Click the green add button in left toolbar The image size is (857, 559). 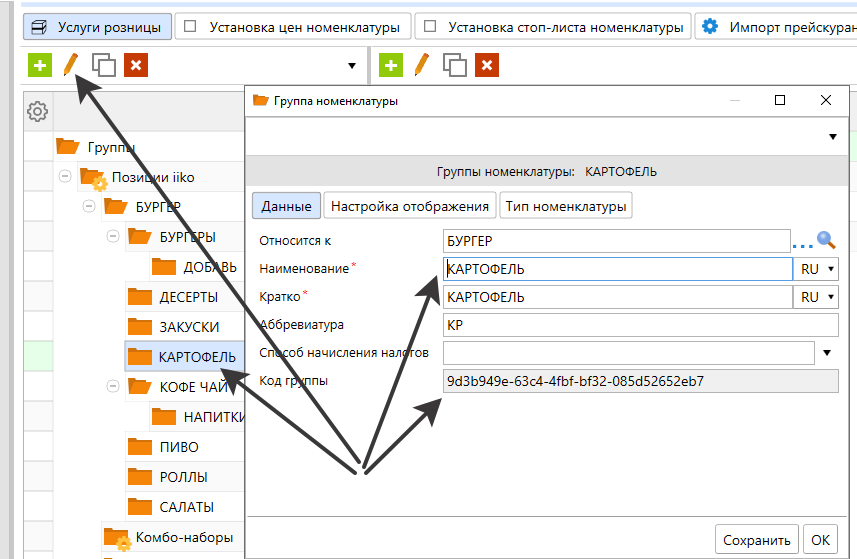click(x=40, y=66)
